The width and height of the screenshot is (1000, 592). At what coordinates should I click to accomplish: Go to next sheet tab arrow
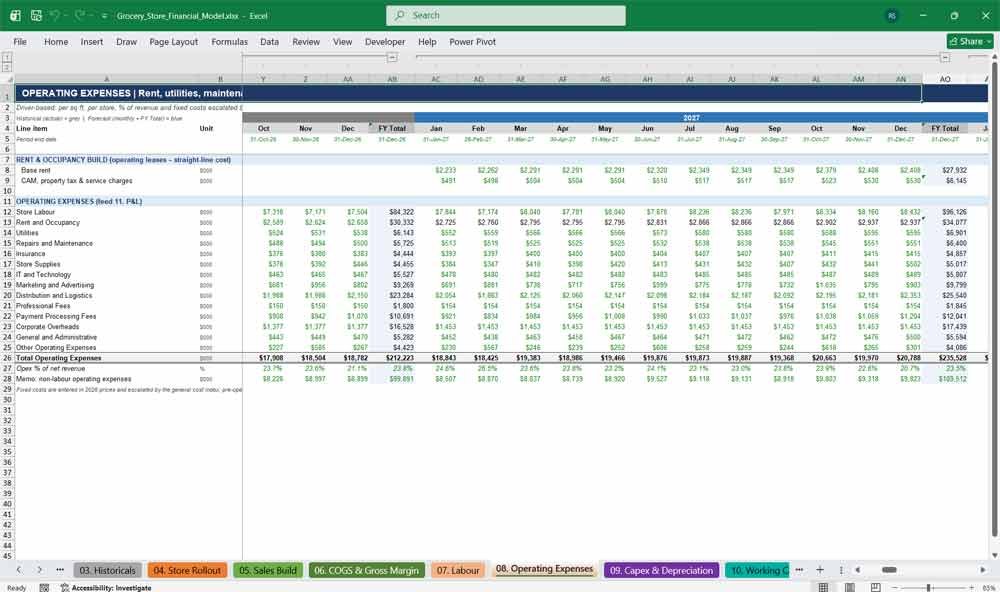point(40,570)
